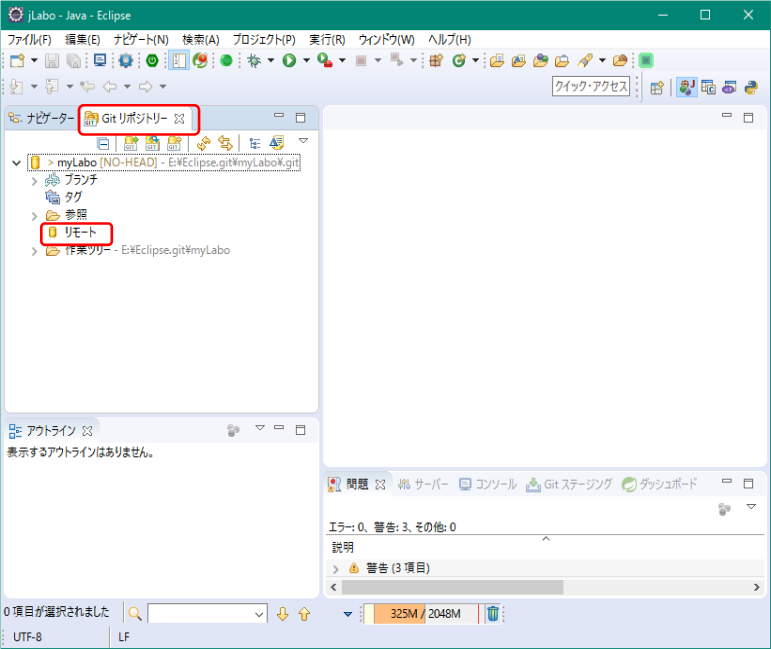Switch to the Git ステージング tab
Screen dimensions: 771x649
[x=569, y=484]
